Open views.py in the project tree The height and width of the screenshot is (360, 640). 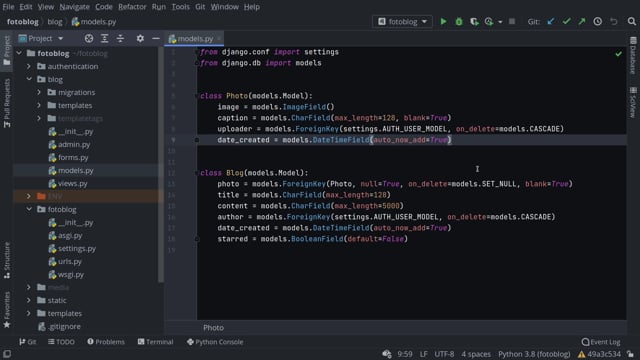click(73, 183)
